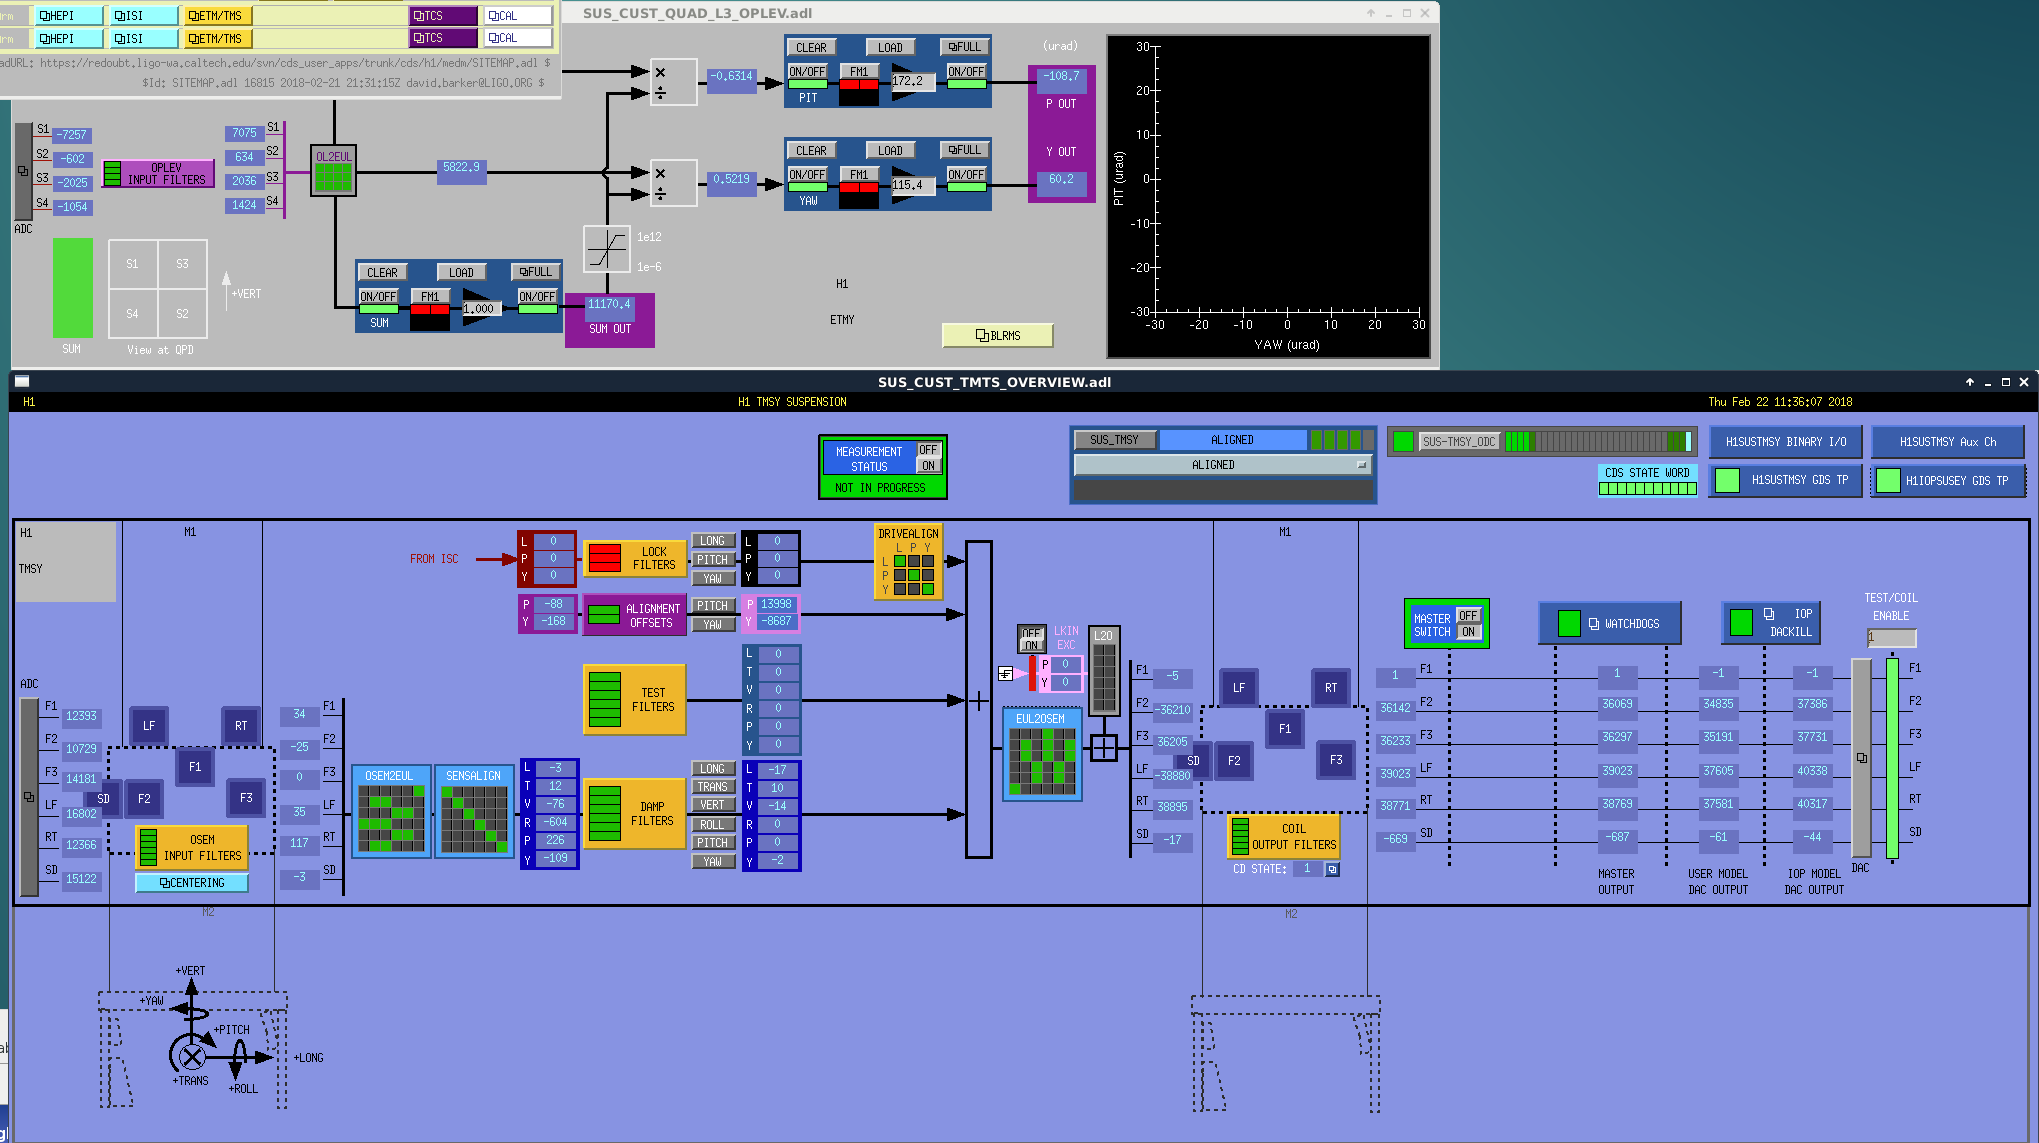Open the DRIVEALIGN matrix block
Screen dimensions: 2039x1143
coord(908,562)
